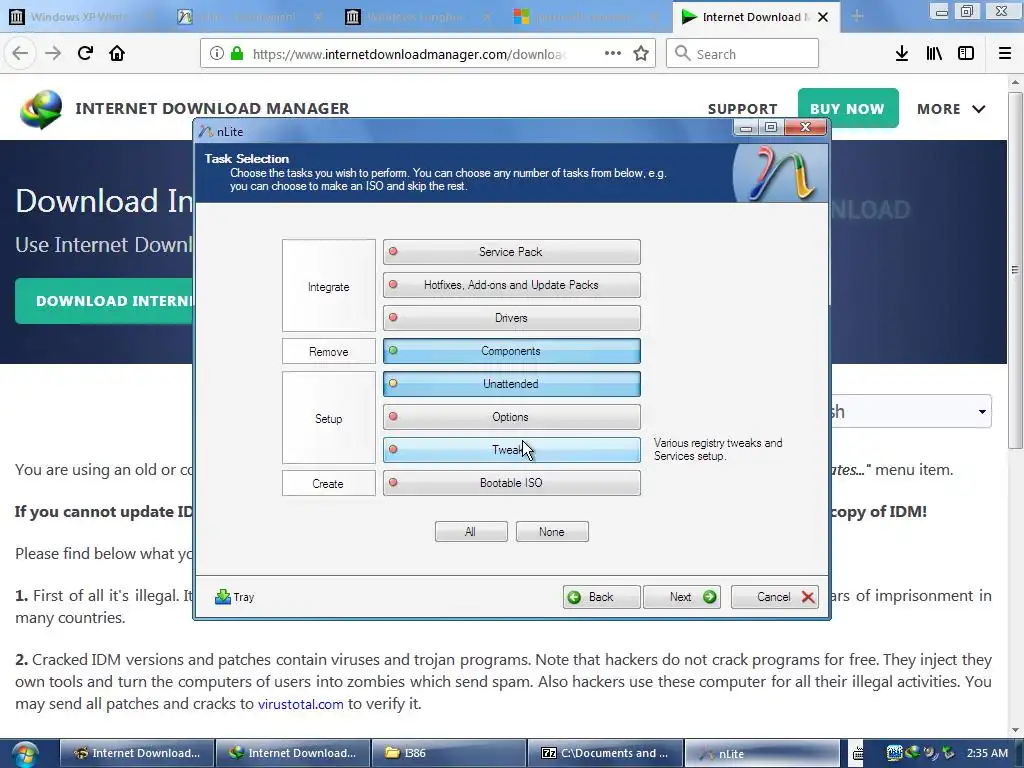Open Firefox downloads panel
The width and height of the screenshot is (1024, 768).
coord(902,54)
